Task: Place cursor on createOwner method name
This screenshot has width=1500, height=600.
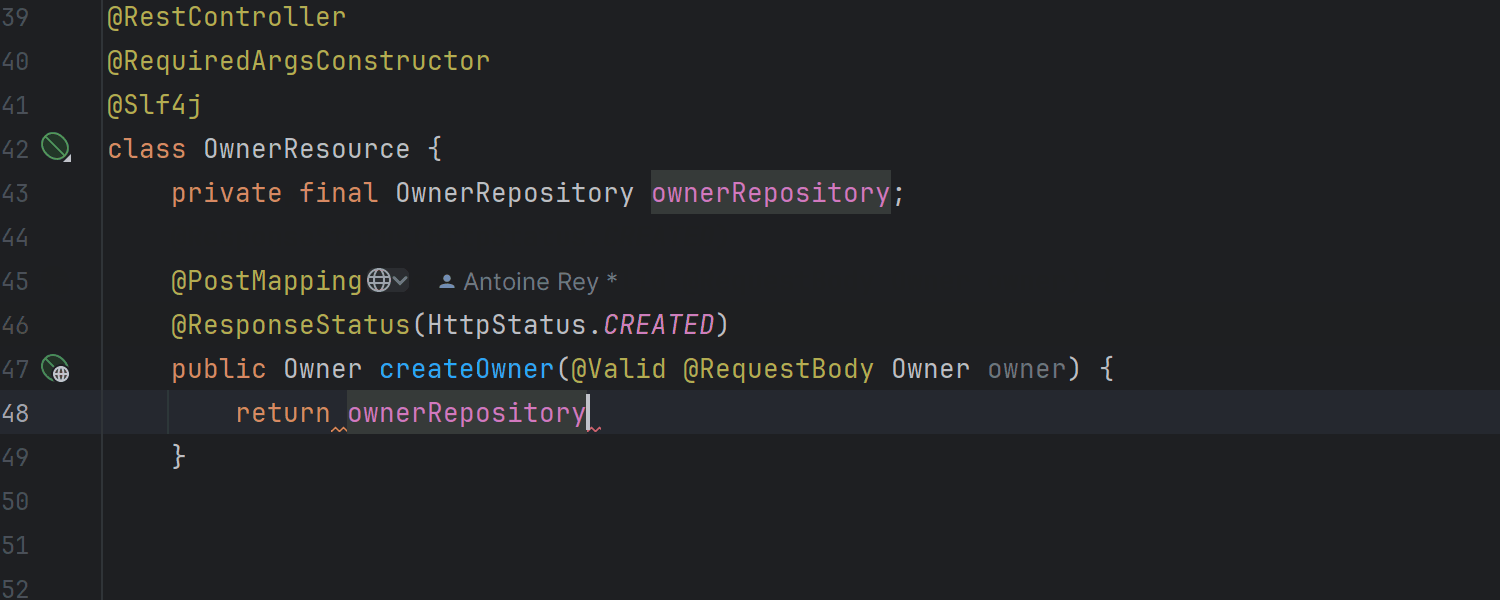Action: tap(466, 369)
